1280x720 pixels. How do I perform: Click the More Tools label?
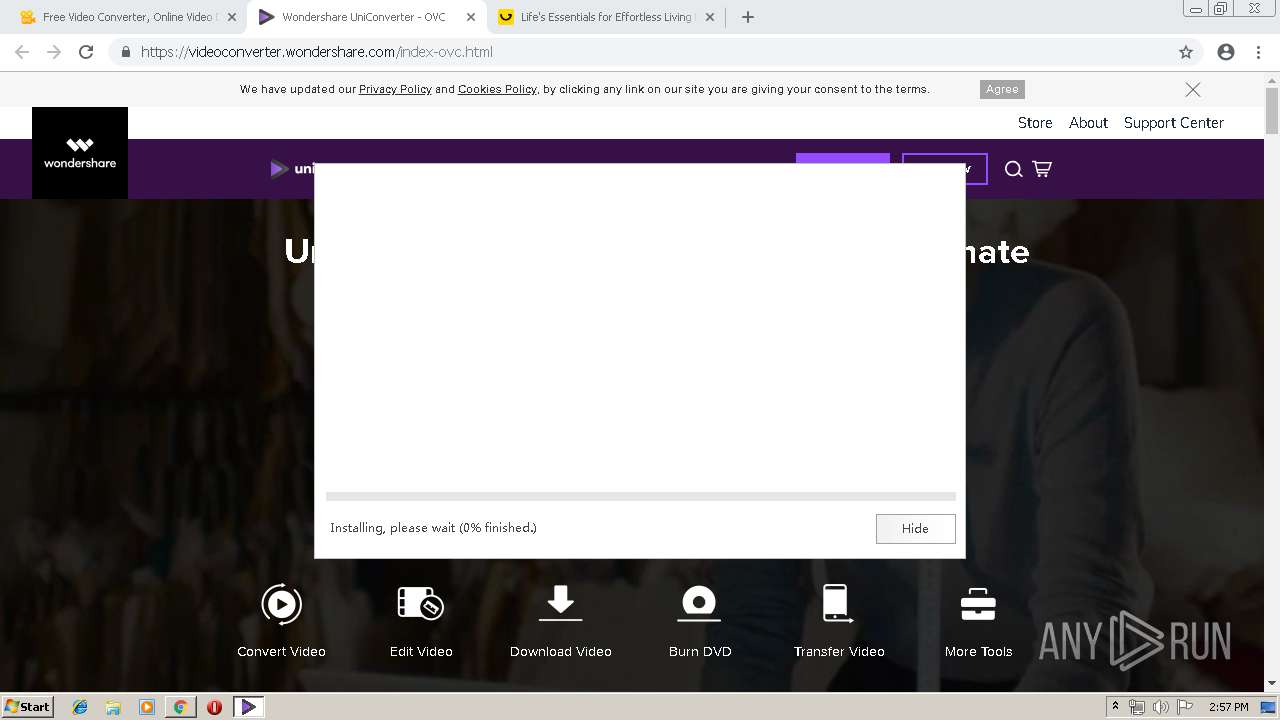978,651
